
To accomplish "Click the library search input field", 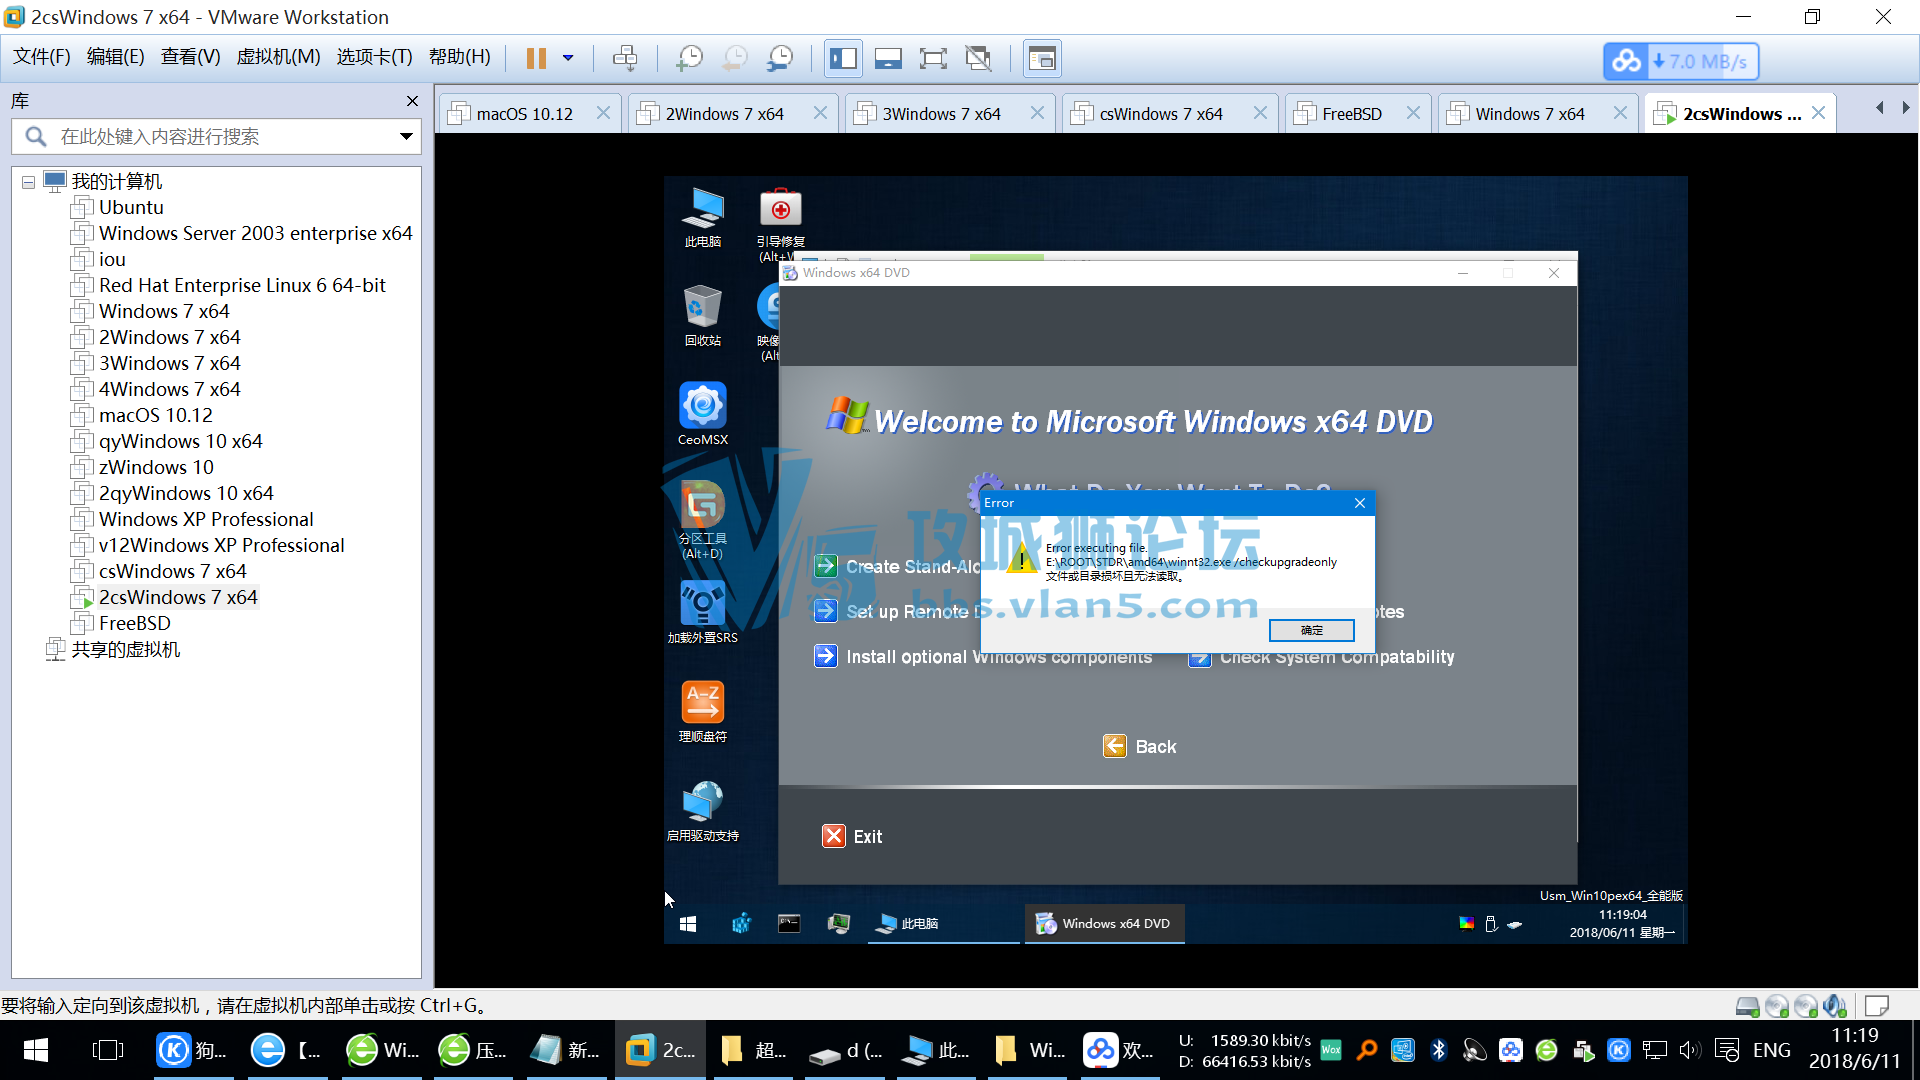I will coord(215,137).
